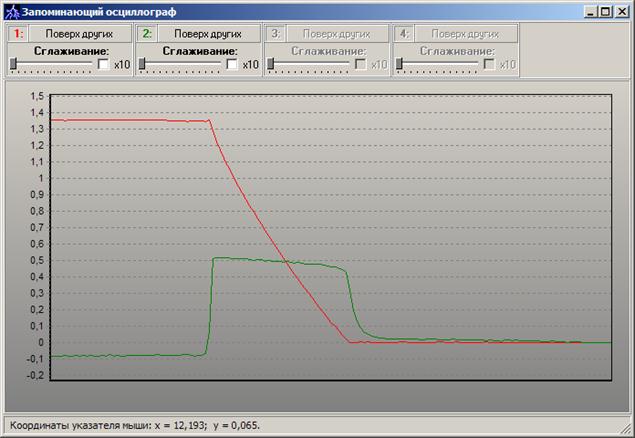The image size is (635, 438).
Task: Click the 'Сглаживание:' label of channel 2
Action: [200, 51]
